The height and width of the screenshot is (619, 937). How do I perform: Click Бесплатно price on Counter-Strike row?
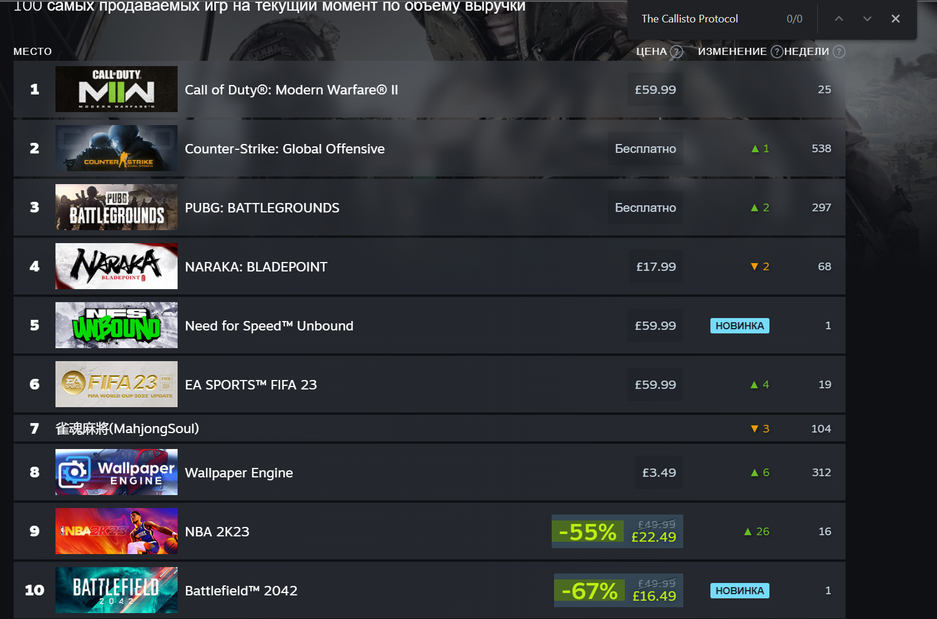pyautogui.click(x=645, y=149)
